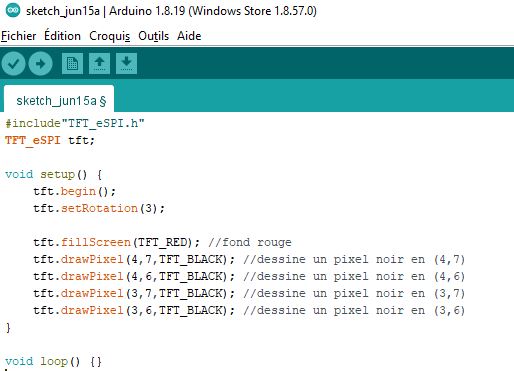The image size is (514, 371).
Task: Open a sketch with the up-arrow icon
Action: pos(99,63)
